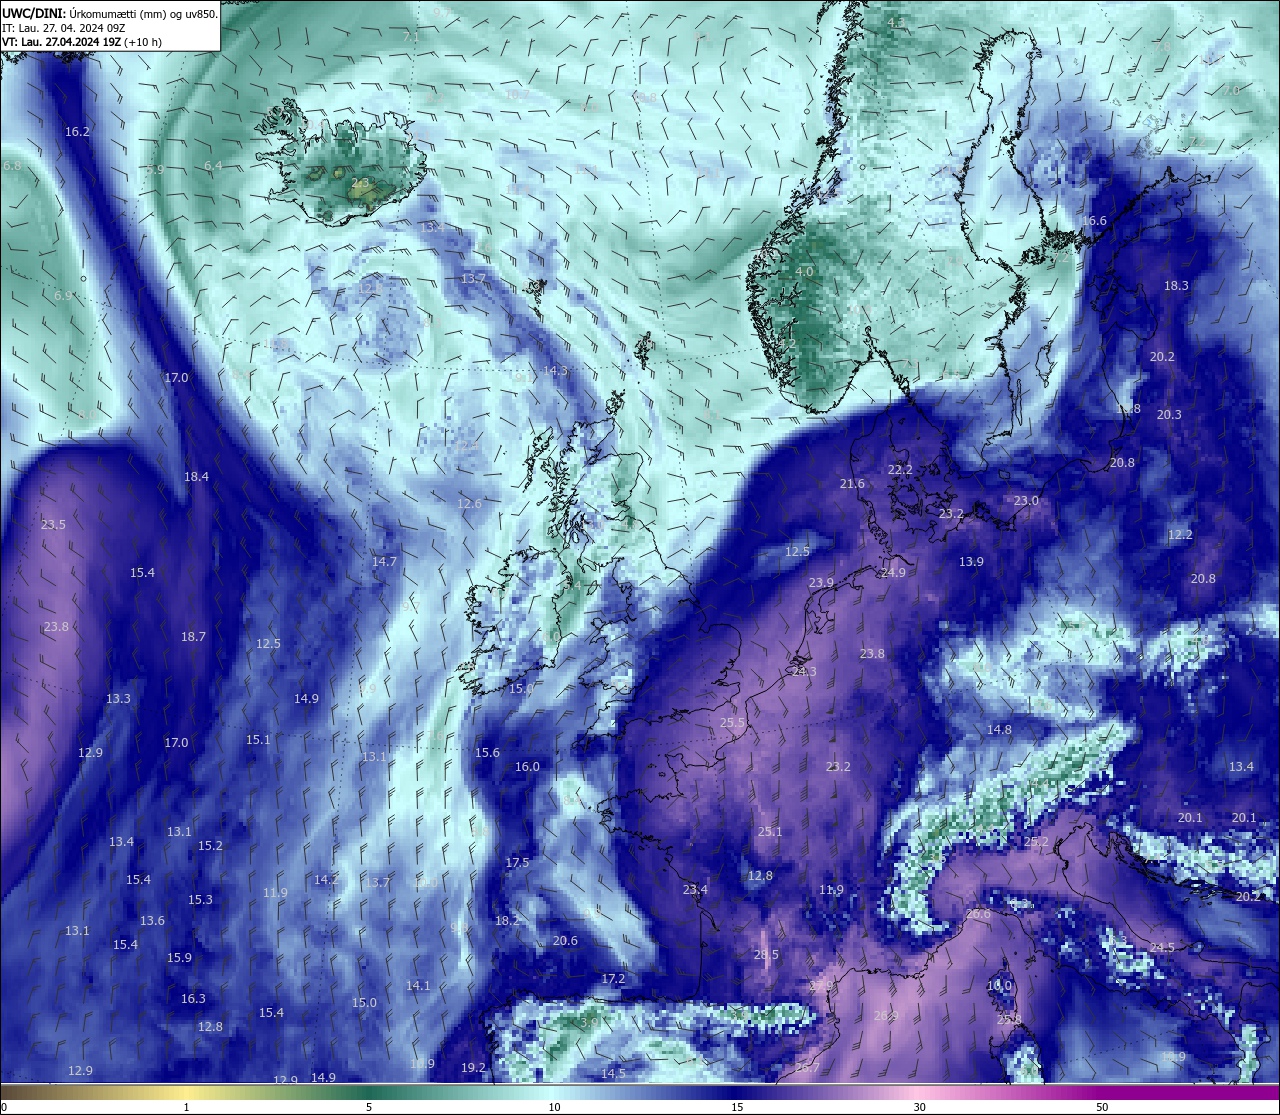Viewport: 1280px width, 1115px height.
Task: Click the map value 23.4
Action: pos(695,890)
